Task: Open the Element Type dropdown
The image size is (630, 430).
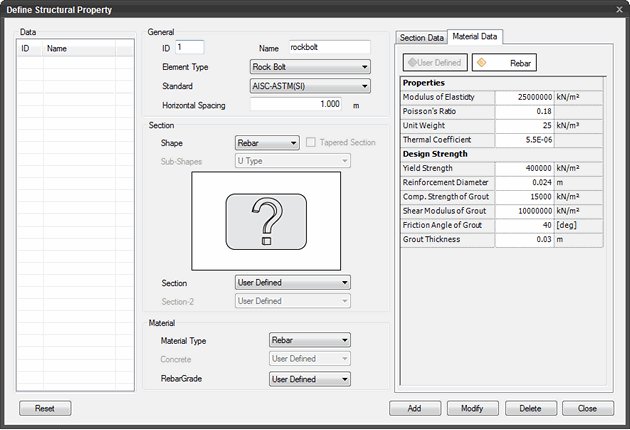Action: (309, 67)
